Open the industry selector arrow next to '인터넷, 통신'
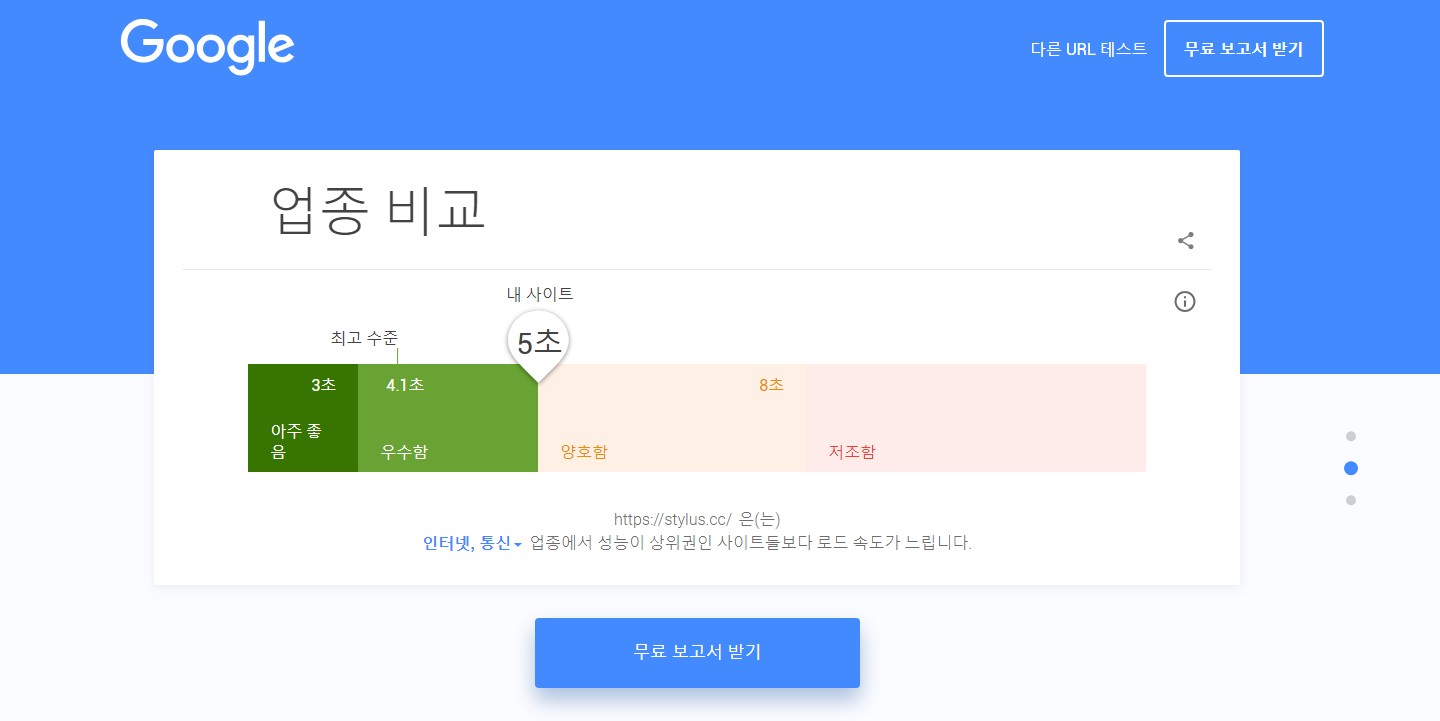 coord(518,544)
